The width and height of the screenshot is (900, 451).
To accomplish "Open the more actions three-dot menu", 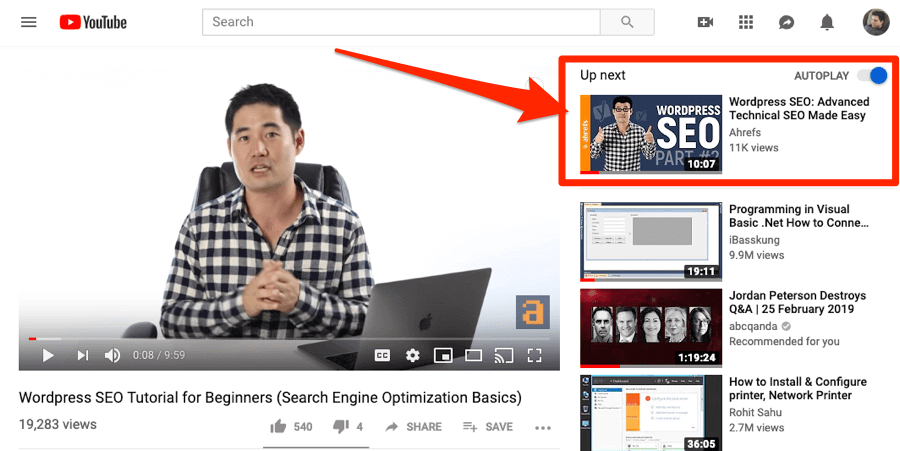I will [x=542, y=427].
